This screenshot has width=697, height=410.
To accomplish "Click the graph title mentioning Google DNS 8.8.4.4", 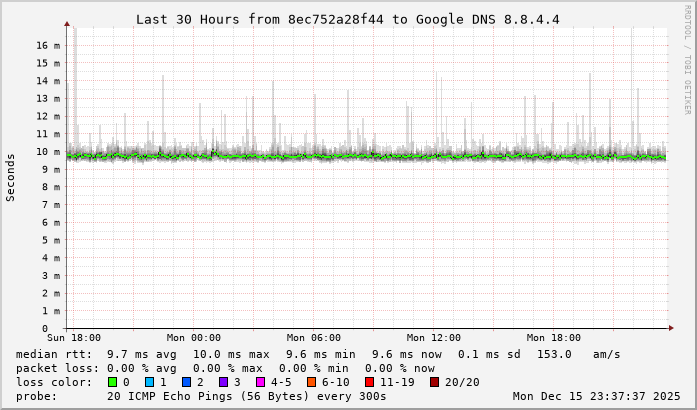I will [347, 20].
